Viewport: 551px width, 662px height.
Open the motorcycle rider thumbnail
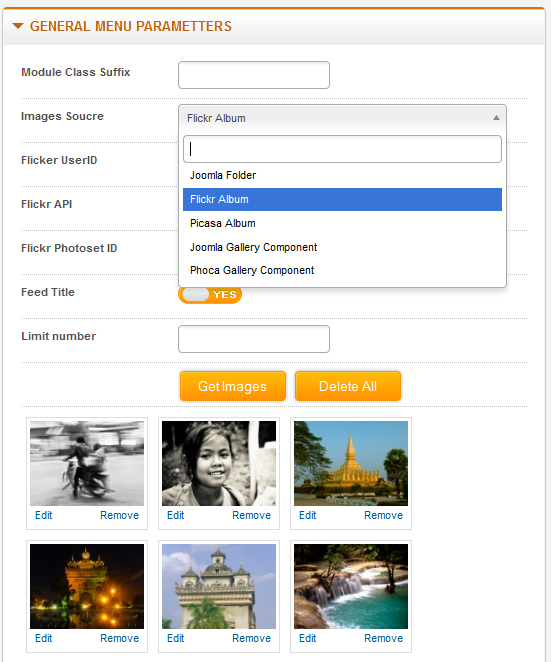[x=87, y=463]
